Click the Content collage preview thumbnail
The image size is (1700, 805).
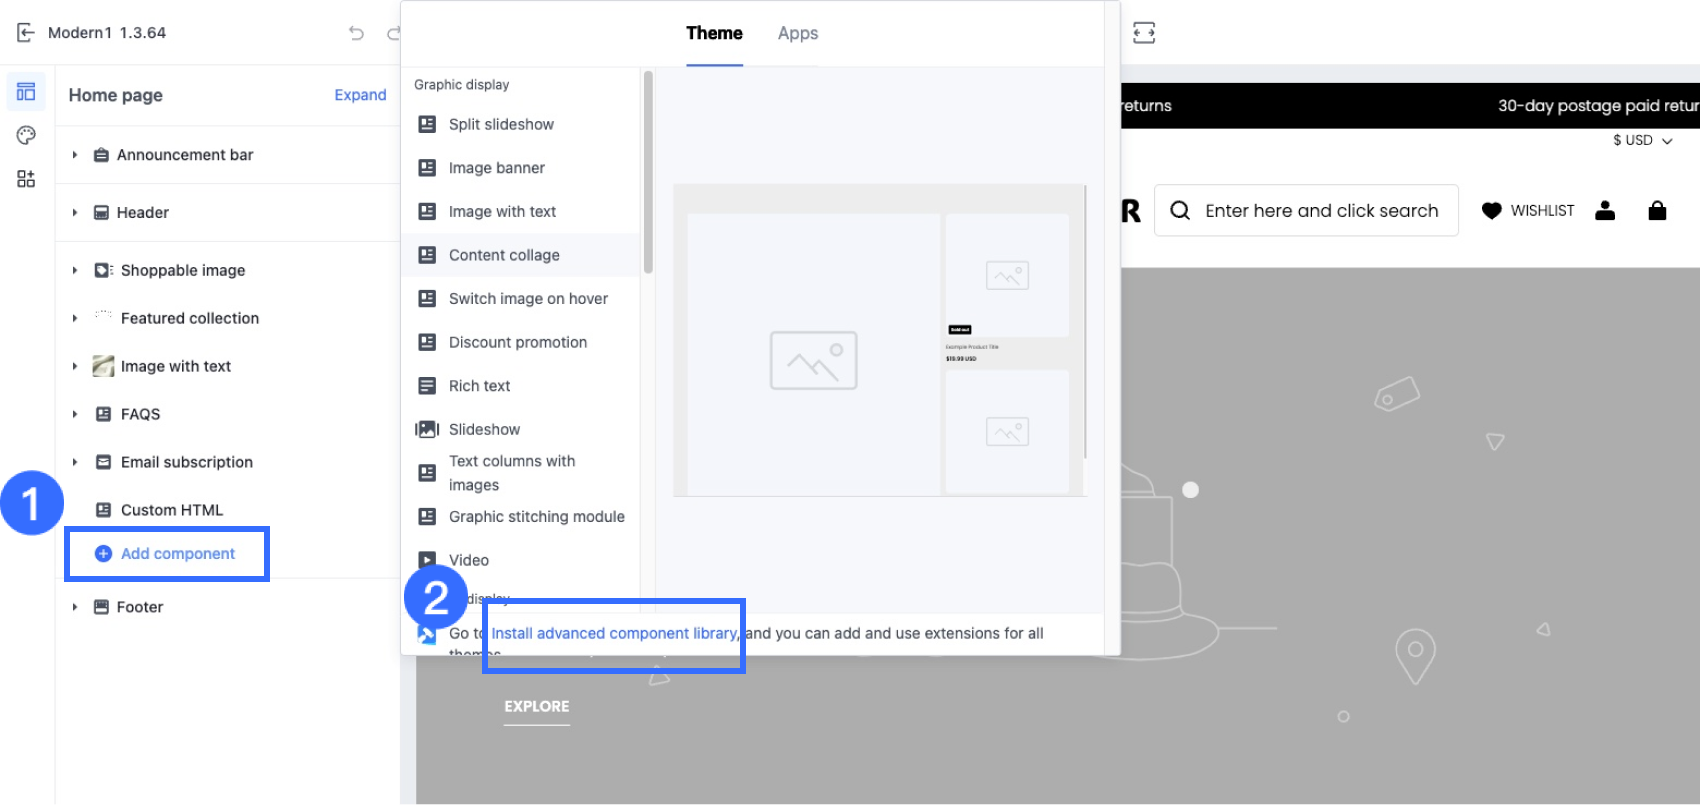pos(880,340)
